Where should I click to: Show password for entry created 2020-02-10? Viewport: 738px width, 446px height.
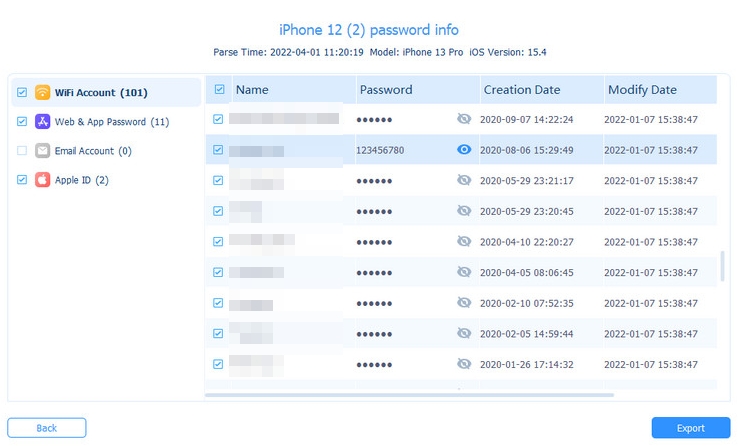(x=463, y=304)
